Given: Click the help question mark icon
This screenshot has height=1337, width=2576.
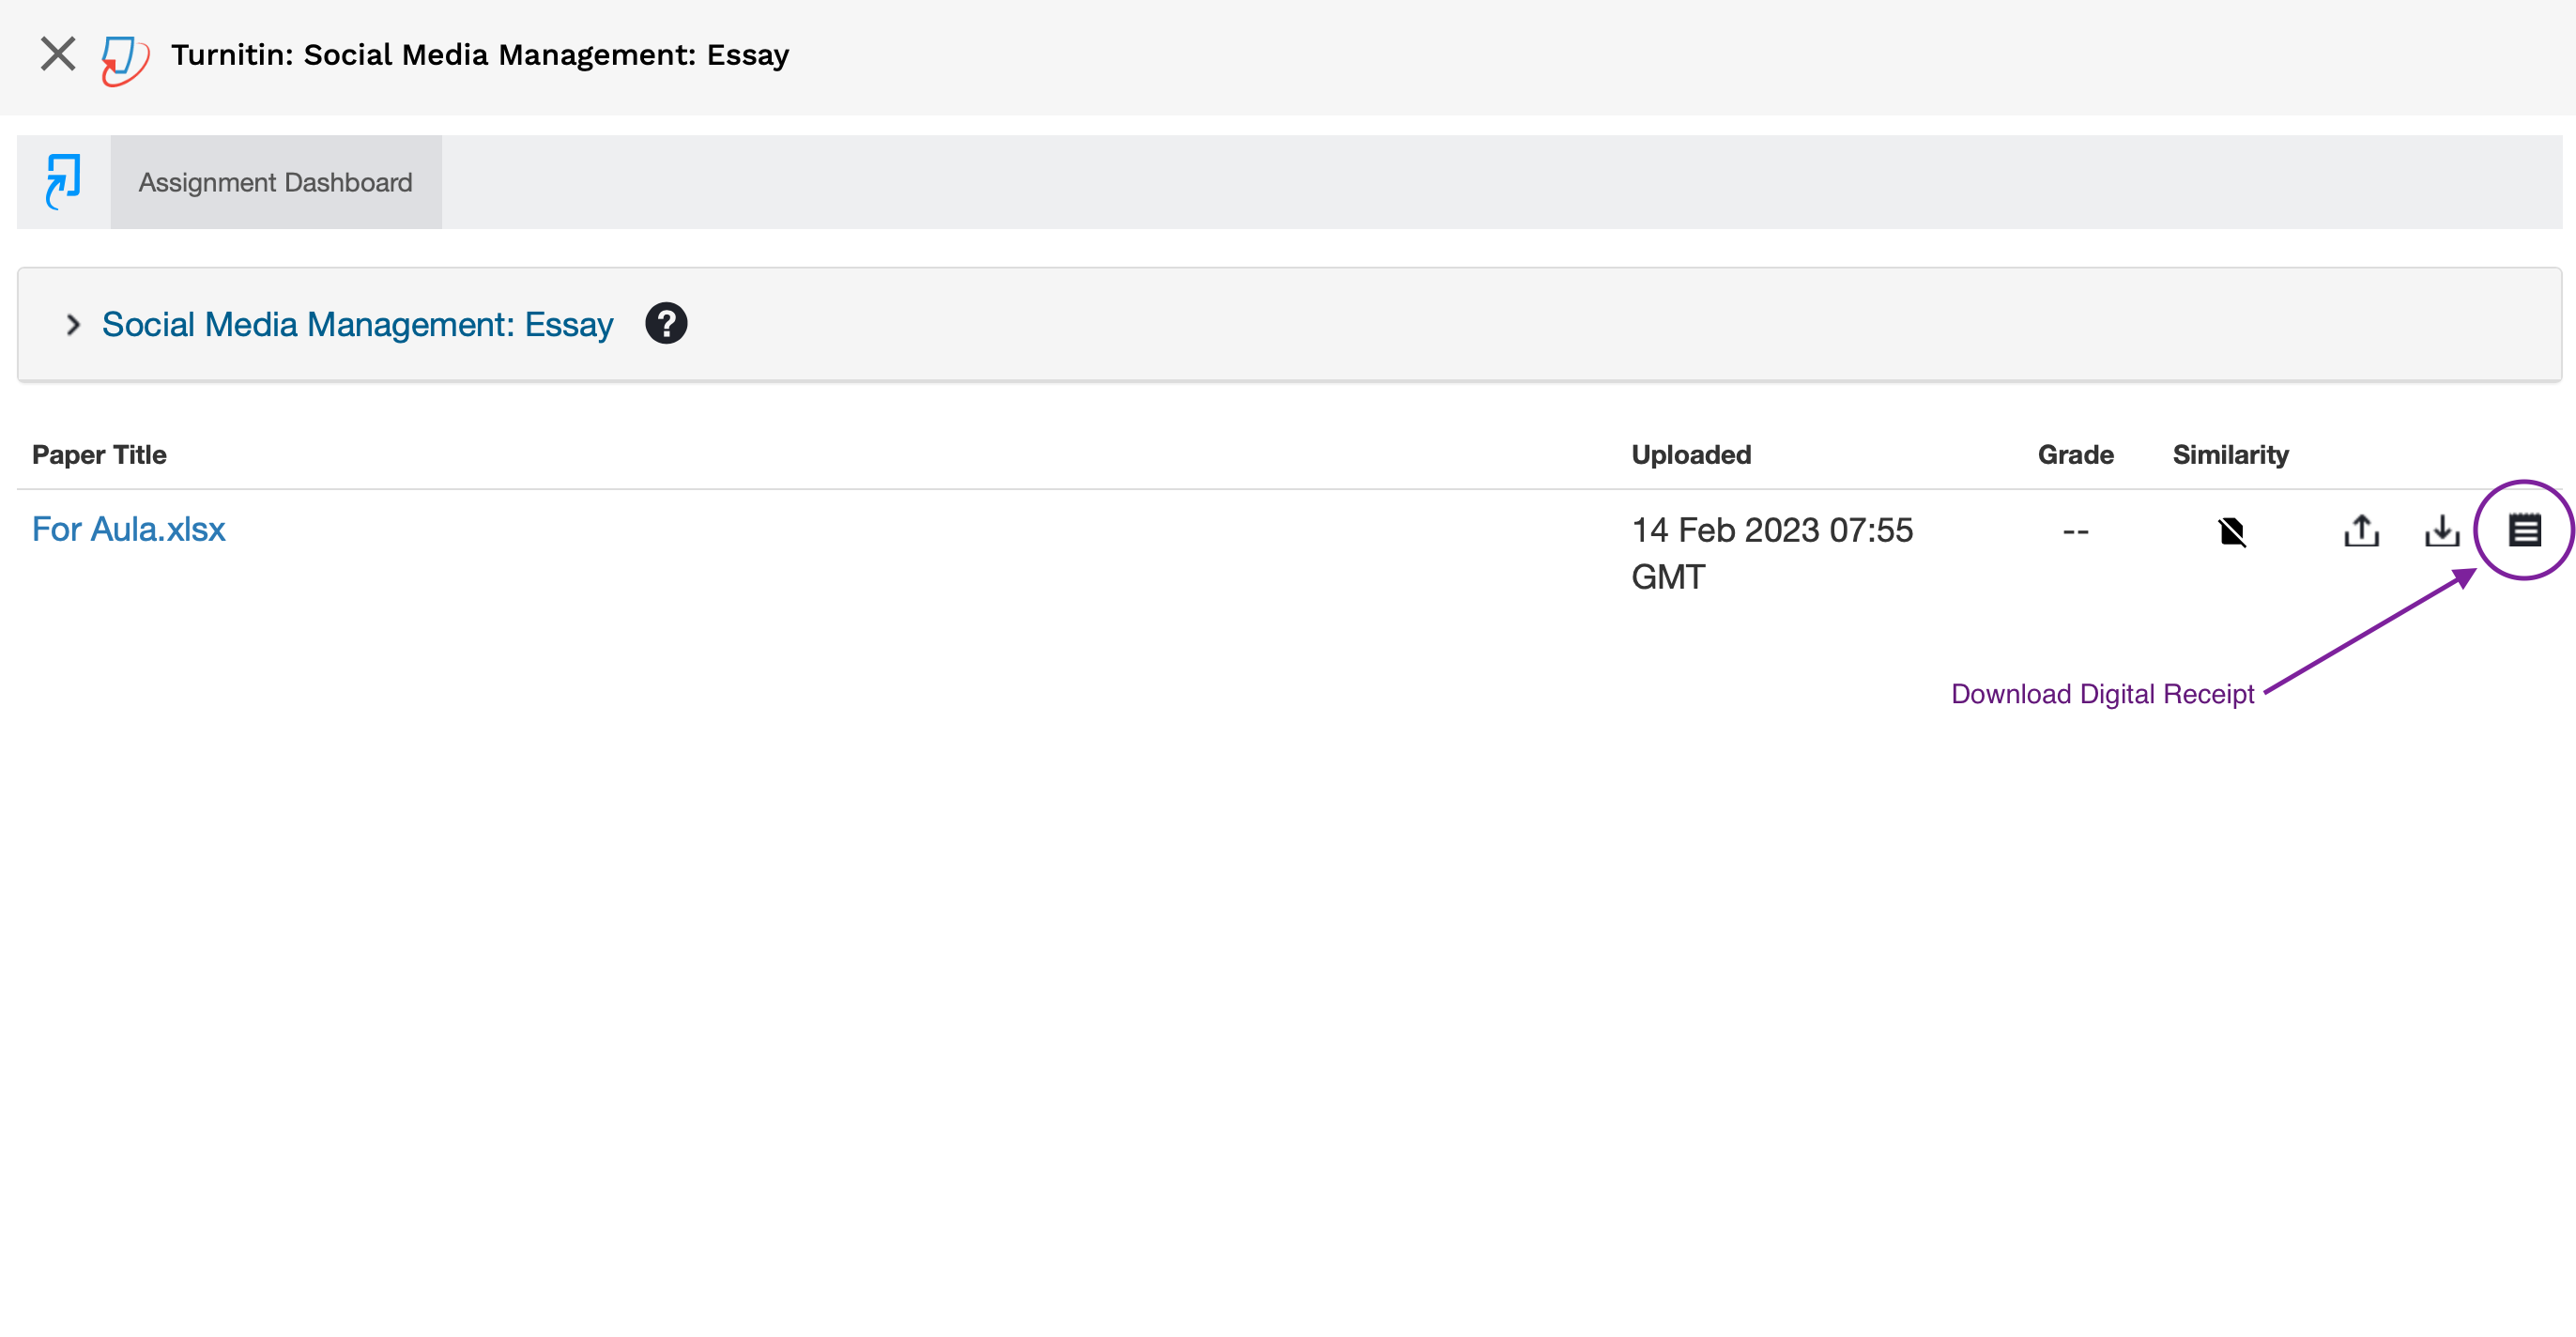Looking at the screenshot, I should click(666, 323).
